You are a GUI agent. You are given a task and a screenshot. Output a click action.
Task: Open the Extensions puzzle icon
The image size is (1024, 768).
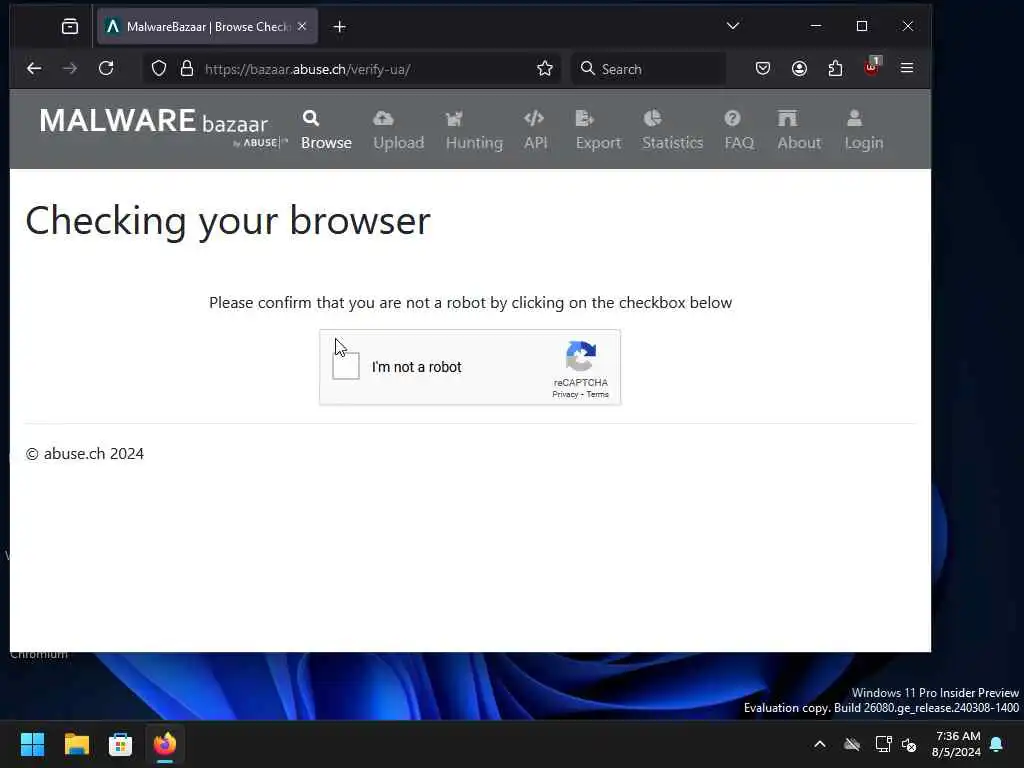(x=835, y=69)
